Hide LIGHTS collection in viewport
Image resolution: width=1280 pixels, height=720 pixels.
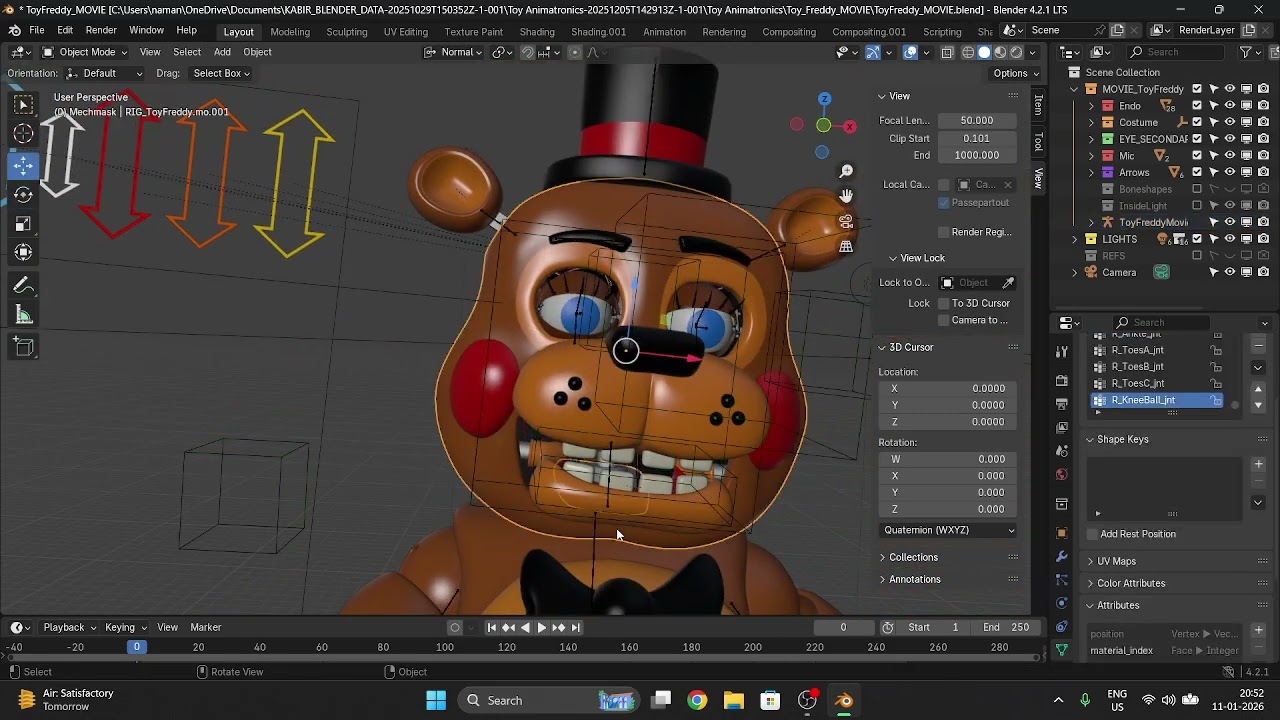1230,239
